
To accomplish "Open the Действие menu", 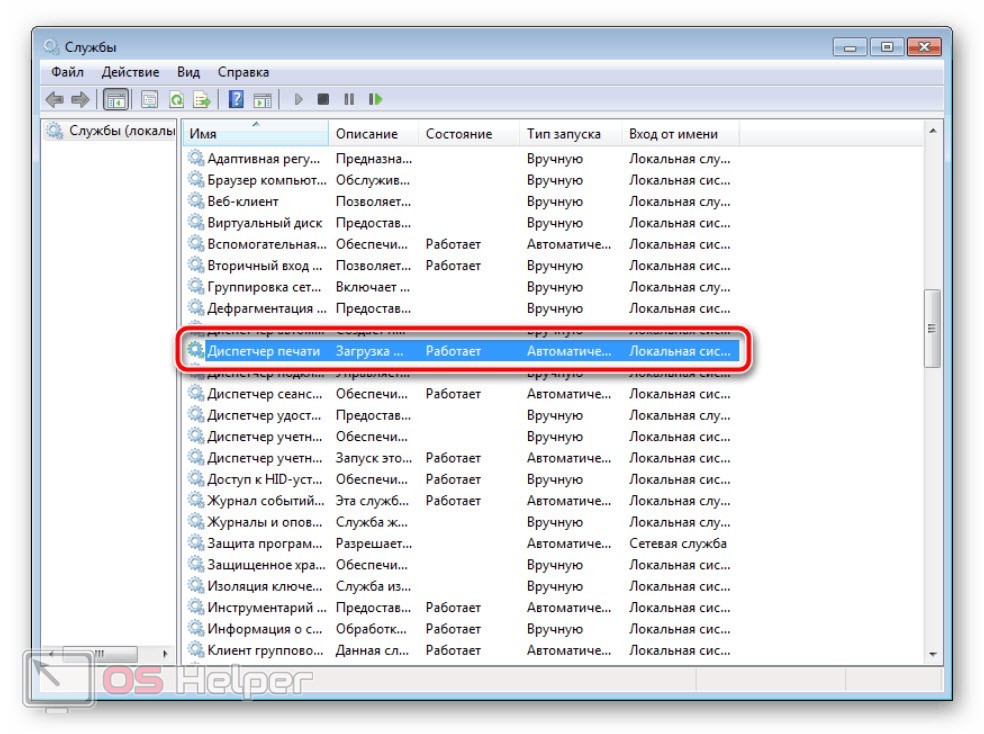I will click(130, 72).
